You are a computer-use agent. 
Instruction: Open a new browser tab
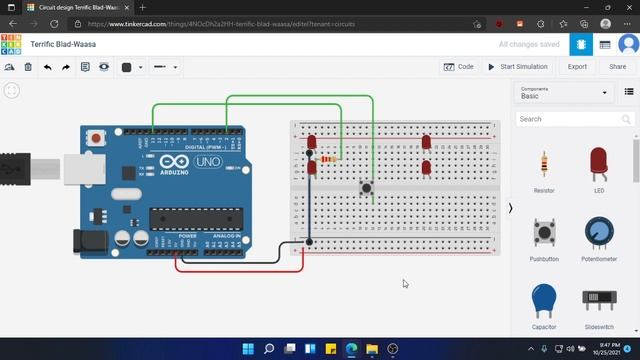(x=142, y=7)
